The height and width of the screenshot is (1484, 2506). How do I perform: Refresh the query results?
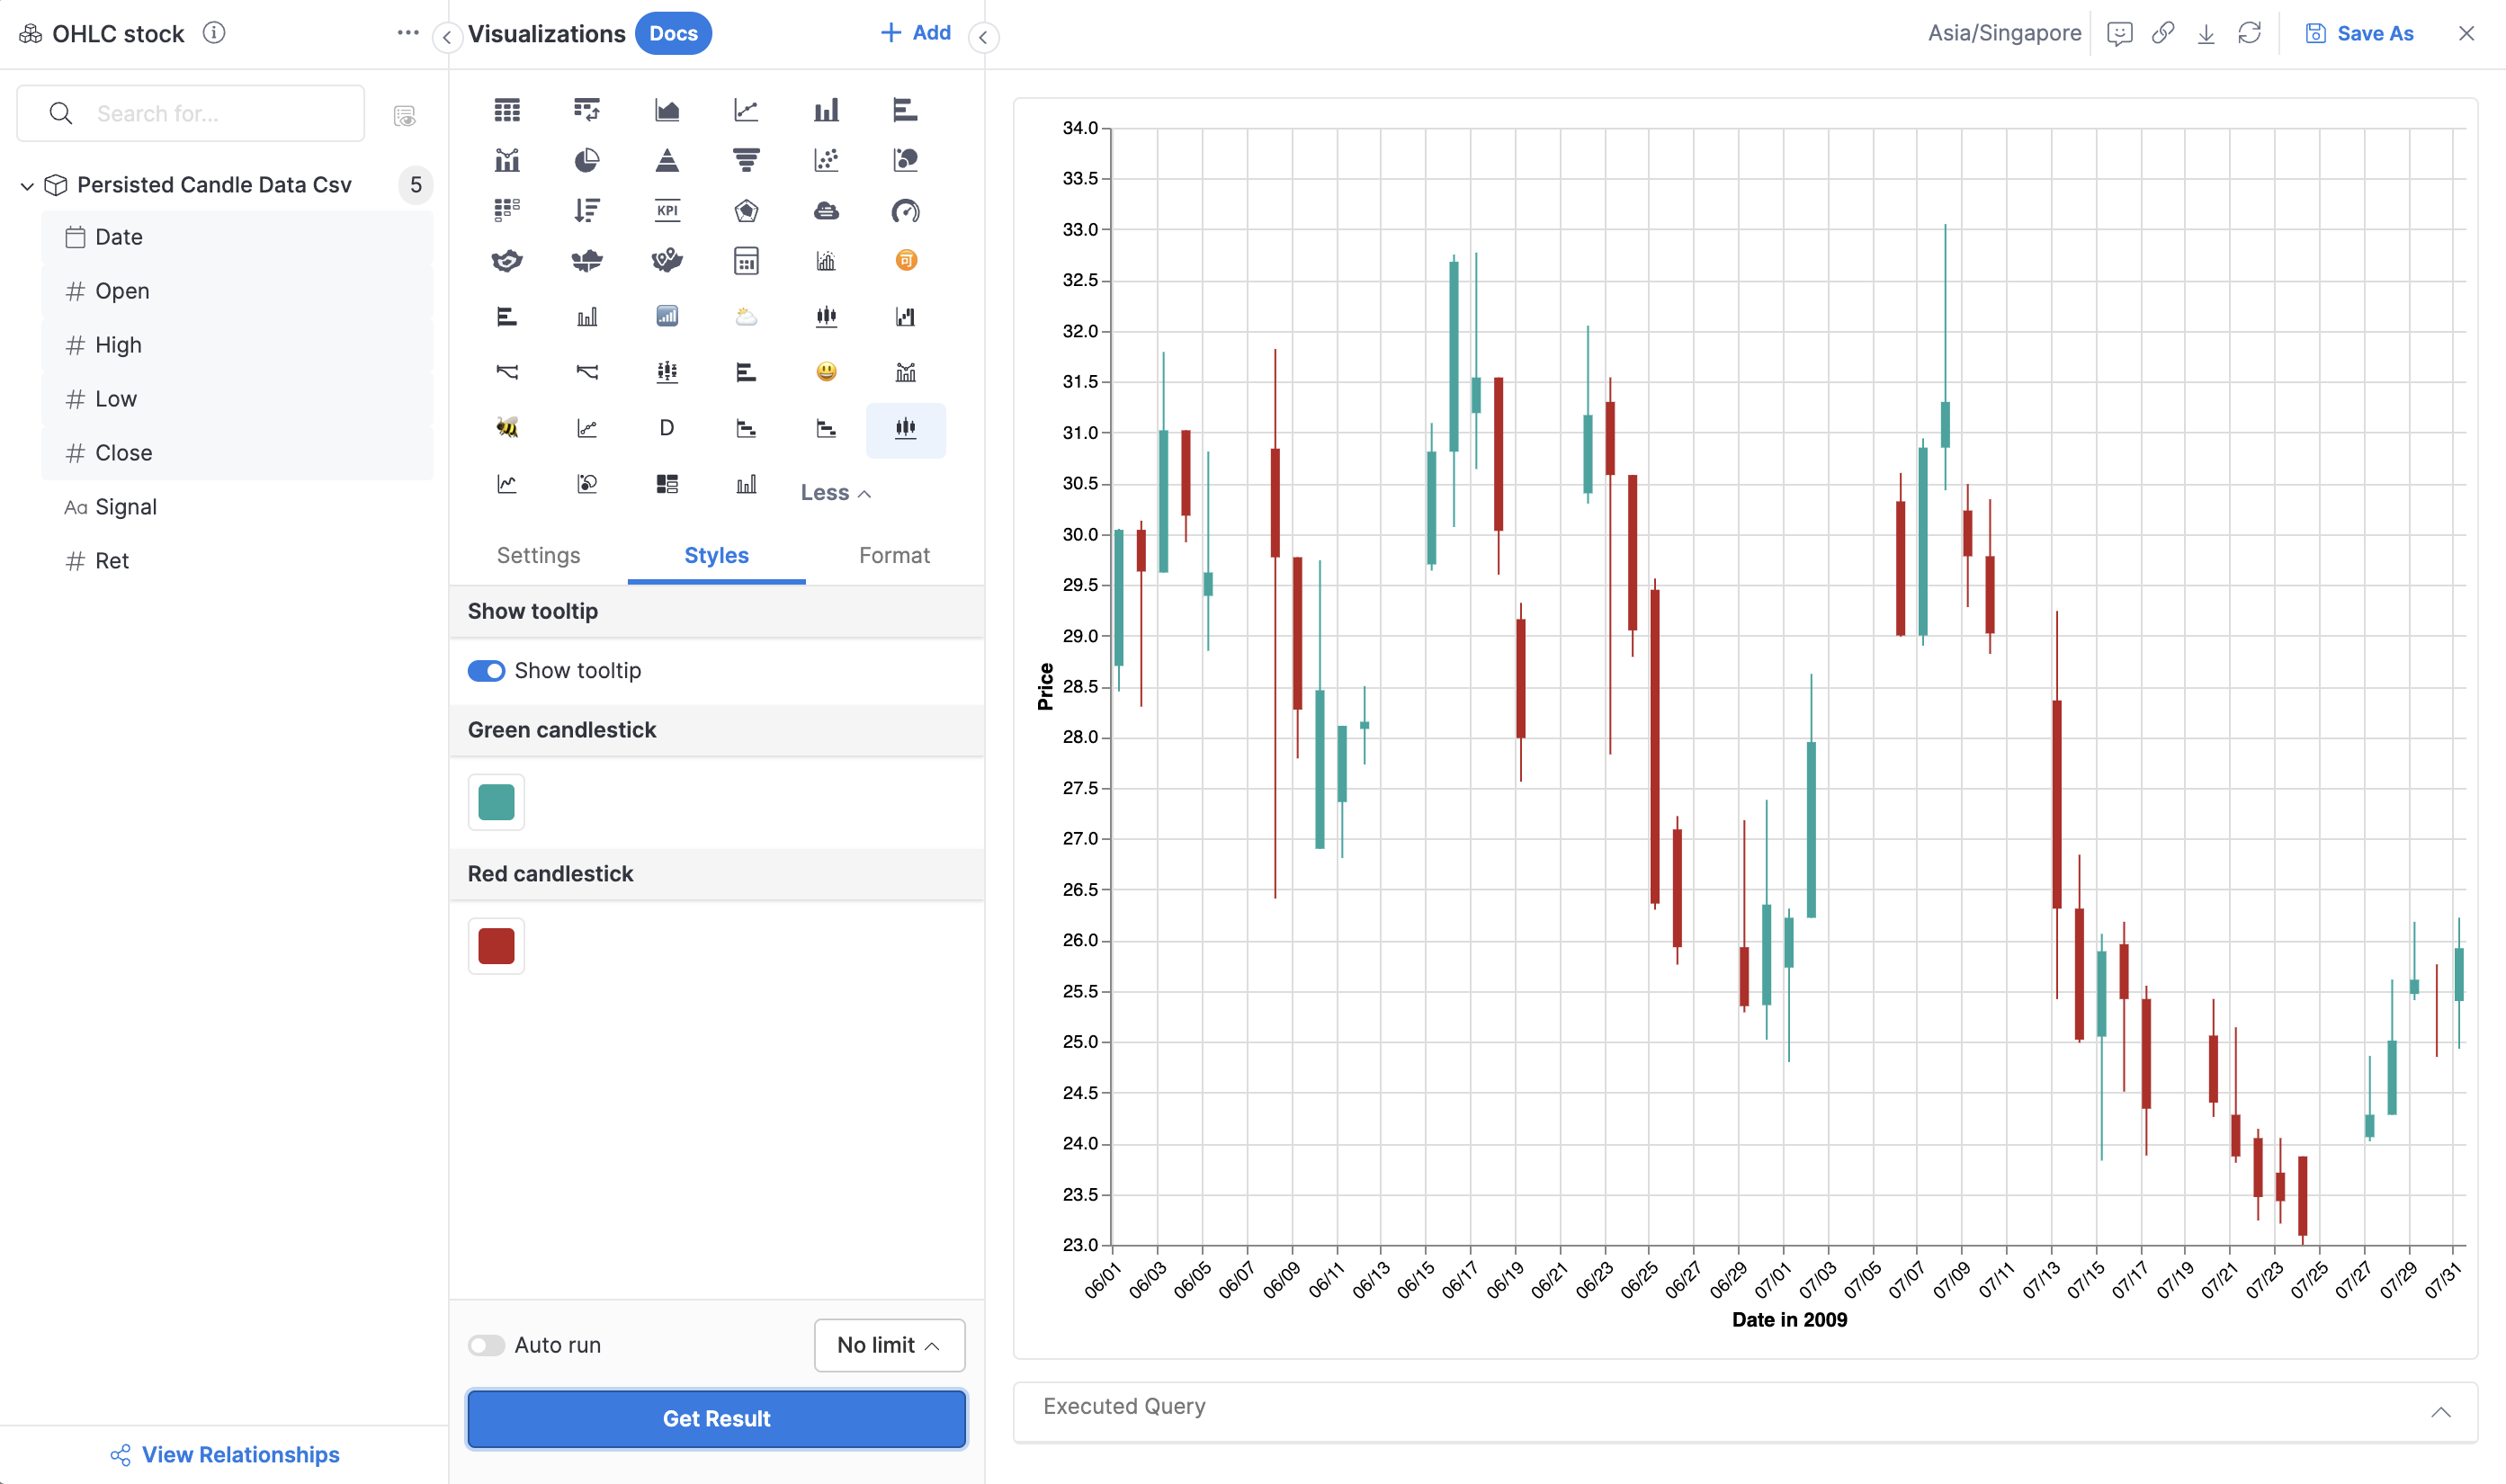2250,33
